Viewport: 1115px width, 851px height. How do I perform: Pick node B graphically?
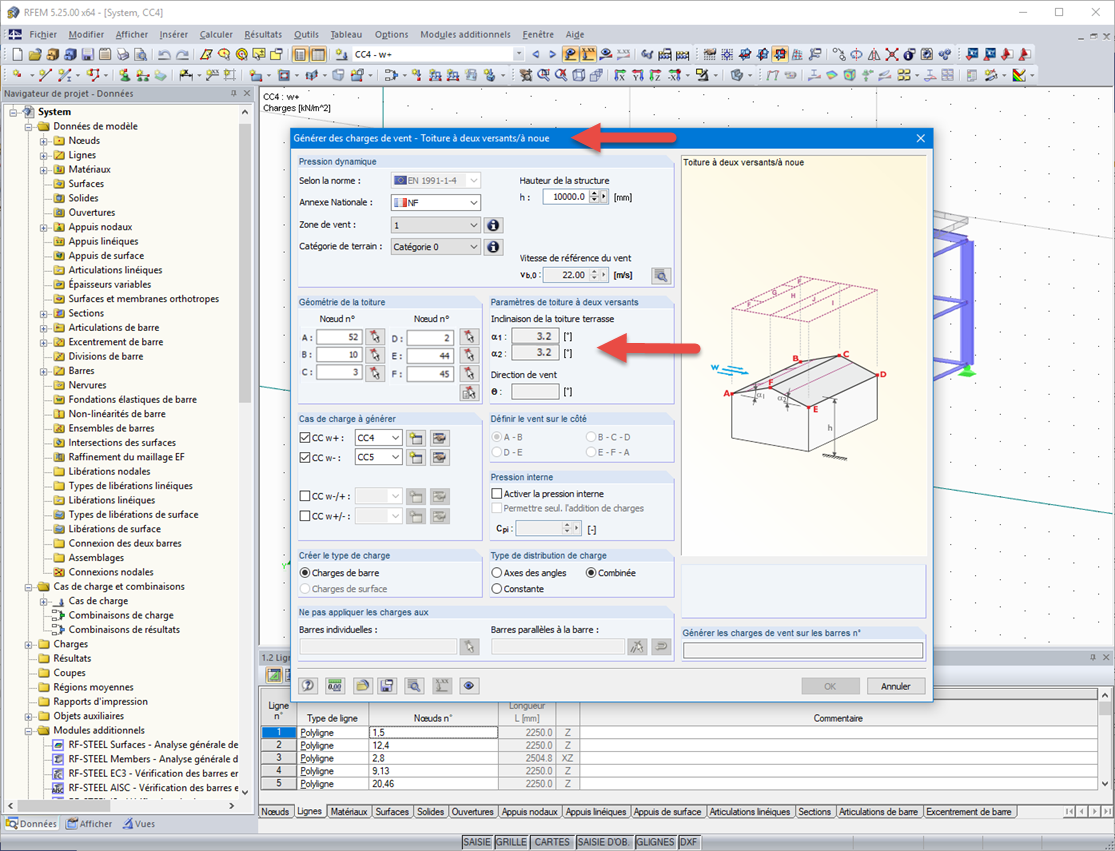click(375, 355)
